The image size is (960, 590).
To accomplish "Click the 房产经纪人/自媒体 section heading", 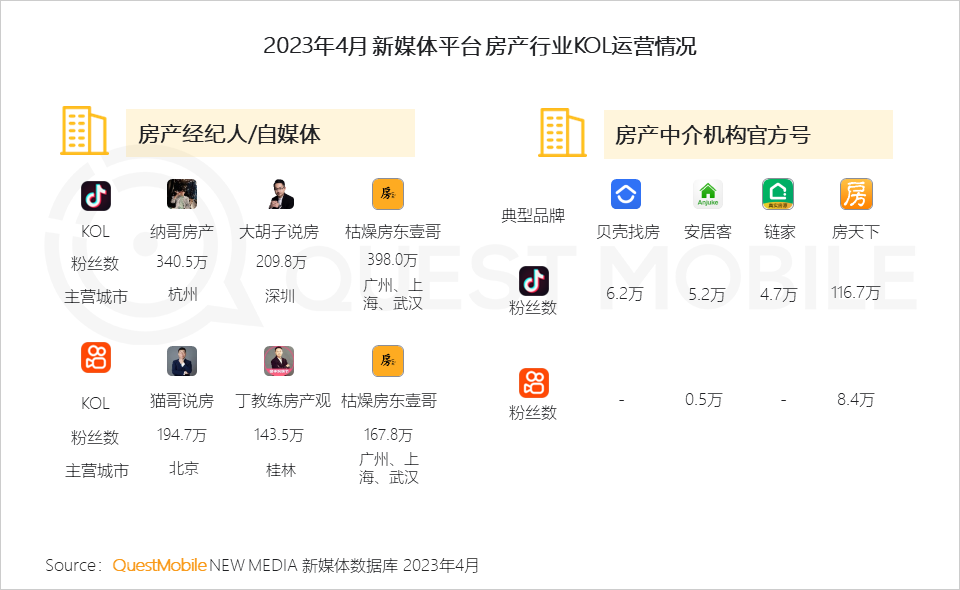I will pos(229,134).
